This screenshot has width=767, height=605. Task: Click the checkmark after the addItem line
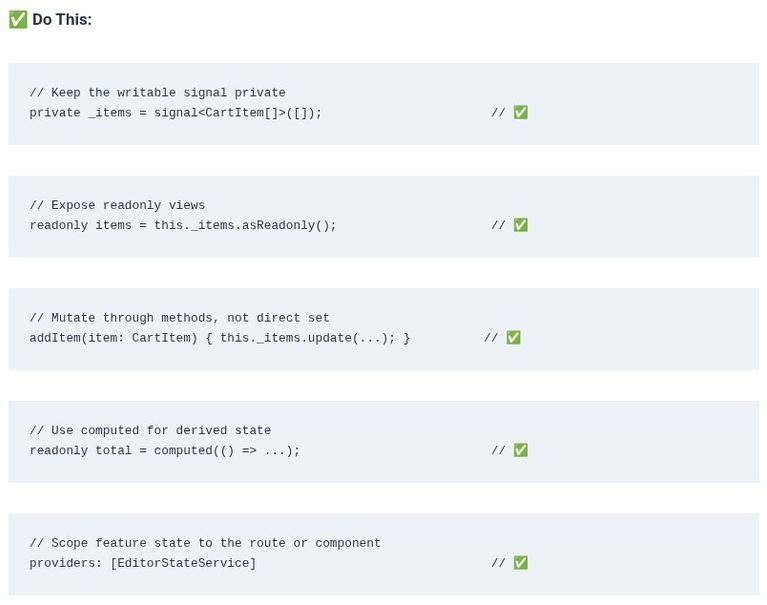pos(513,337)
